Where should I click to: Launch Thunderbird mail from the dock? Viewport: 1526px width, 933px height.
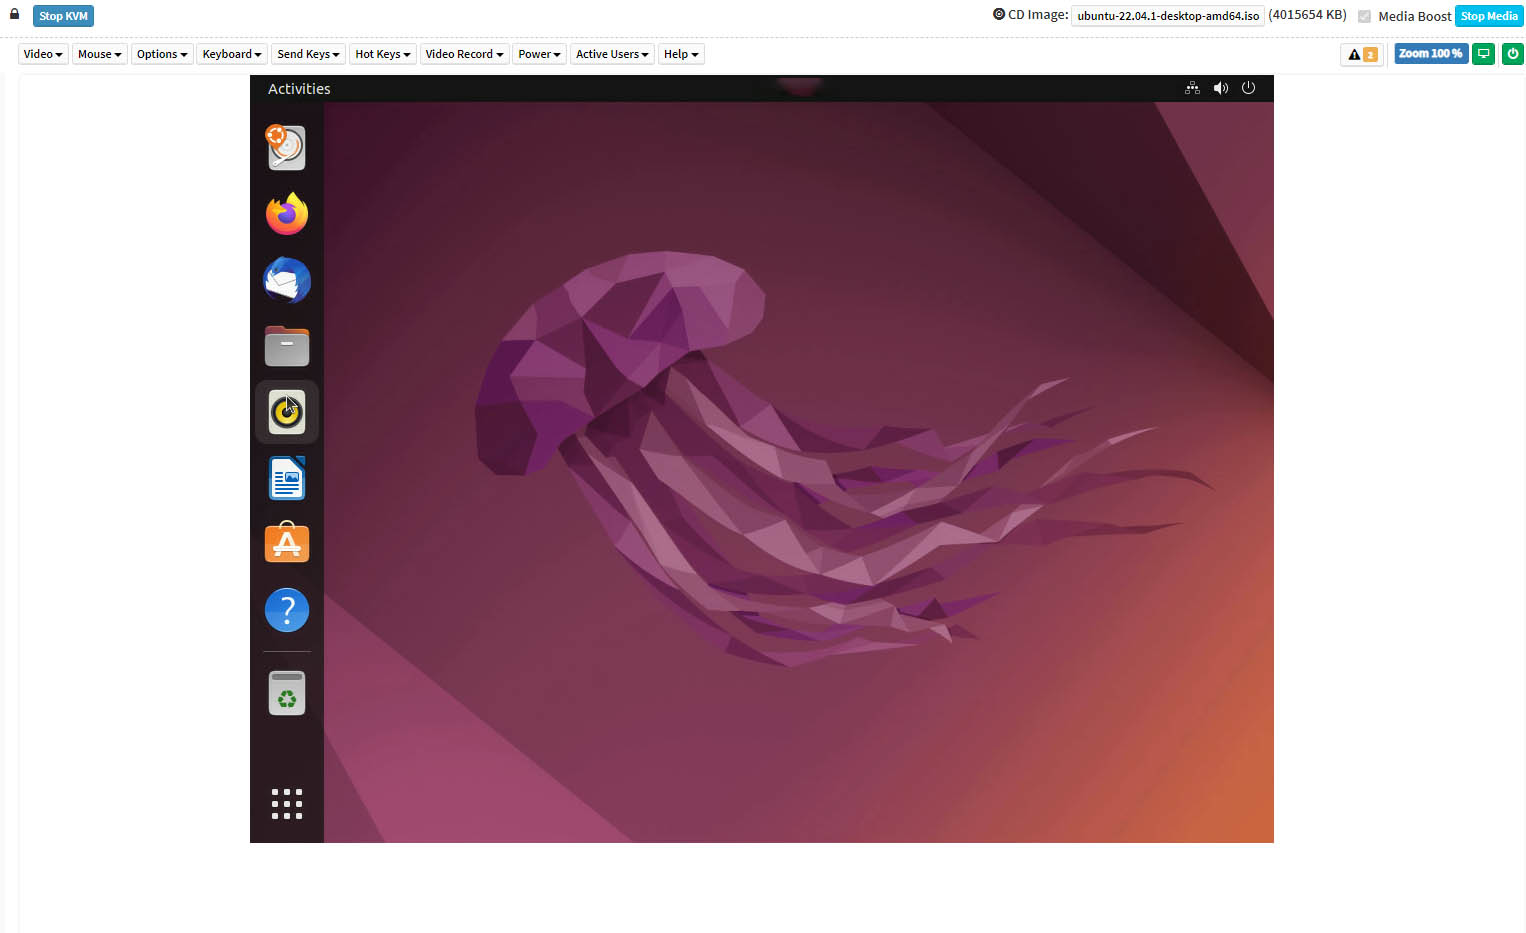[x=287, y=280]
